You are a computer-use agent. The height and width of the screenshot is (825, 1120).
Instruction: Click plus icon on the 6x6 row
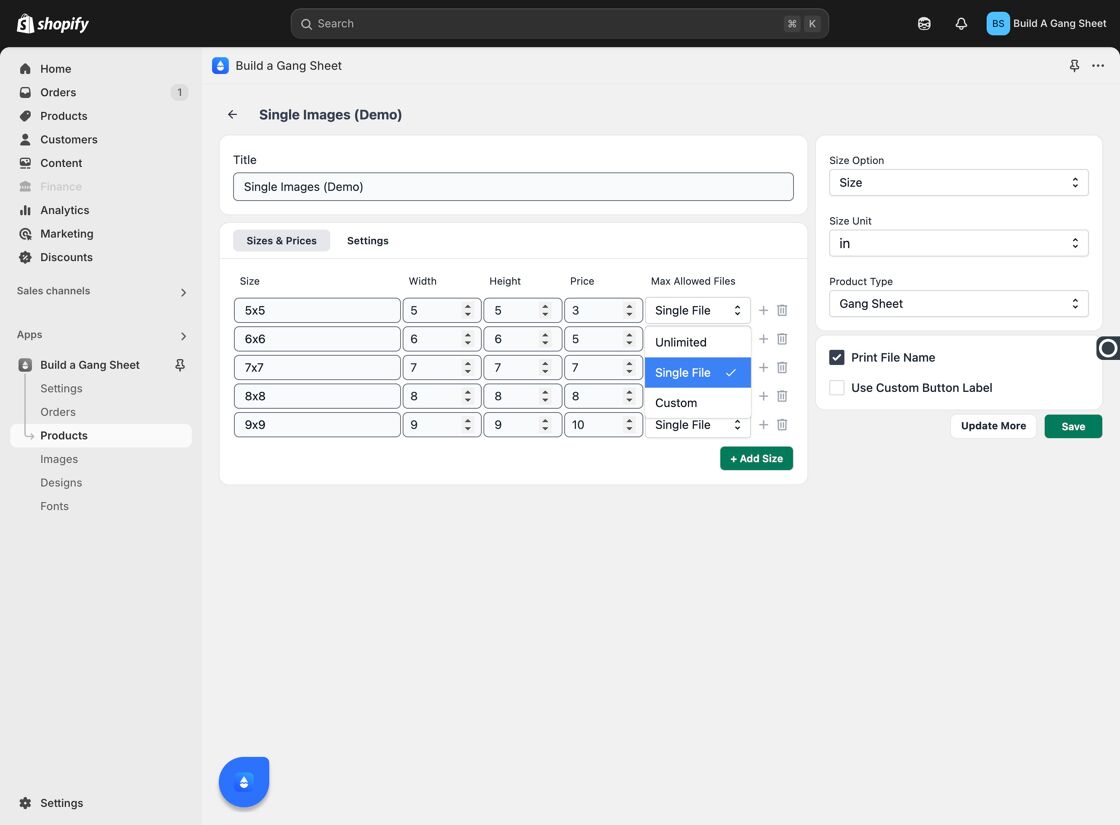763,339
